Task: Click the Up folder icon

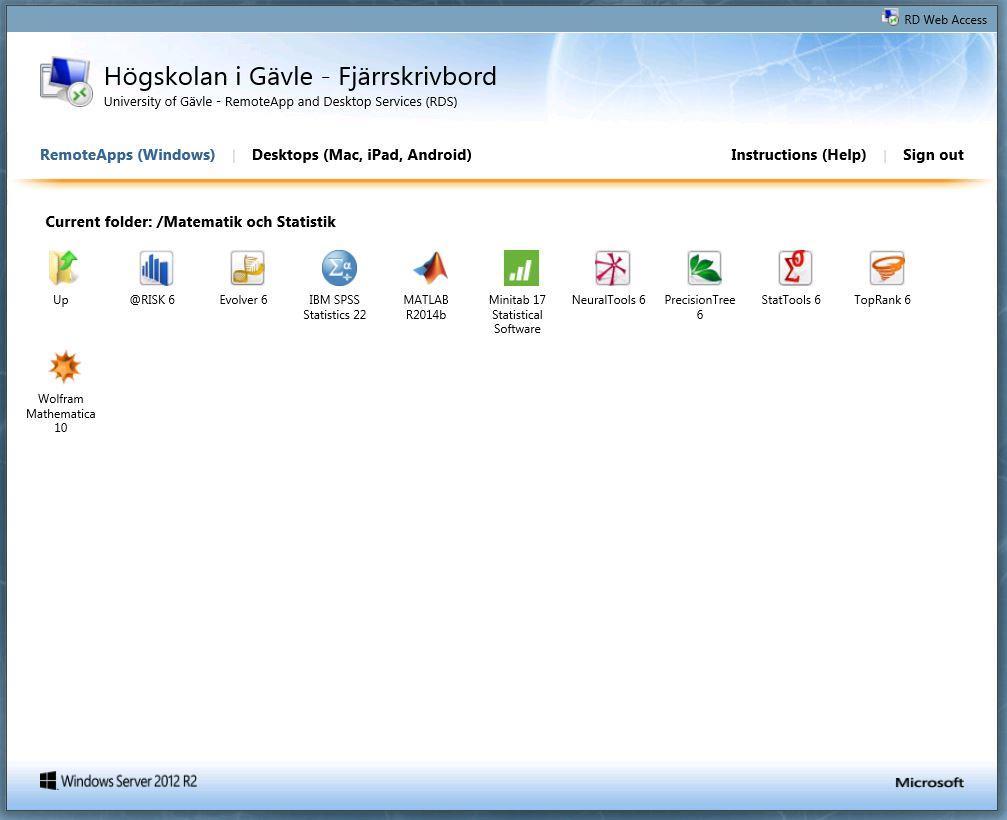Action: (63, 268)
